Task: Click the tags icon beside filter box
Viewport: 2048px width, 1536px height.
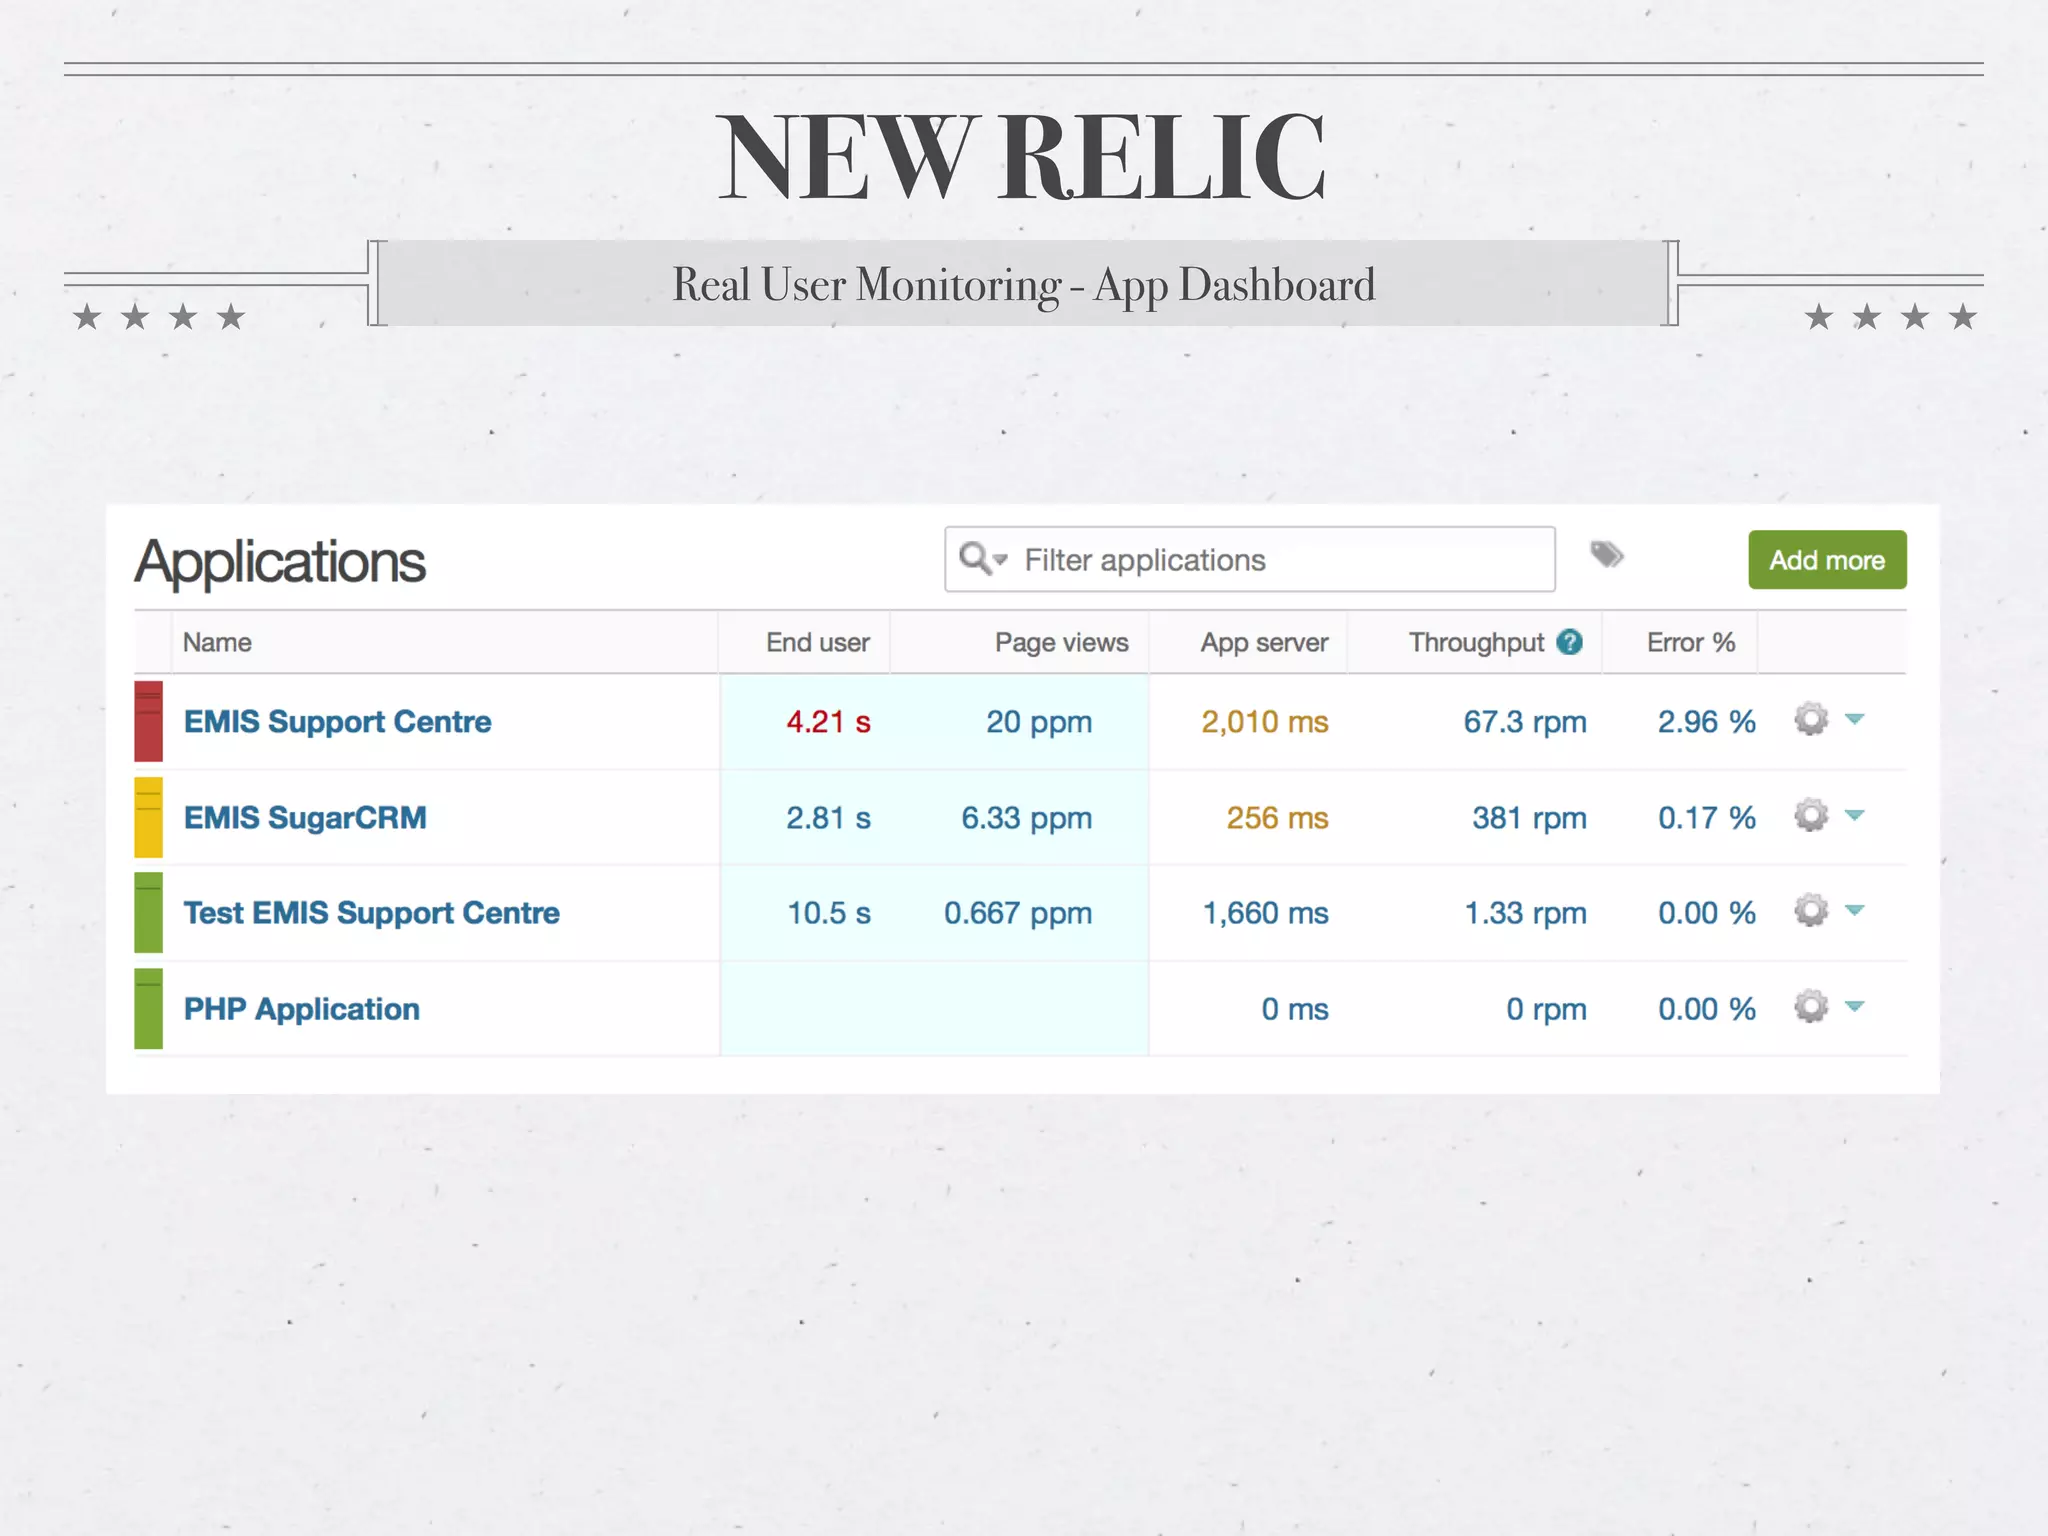Action: pos(1606,554)
